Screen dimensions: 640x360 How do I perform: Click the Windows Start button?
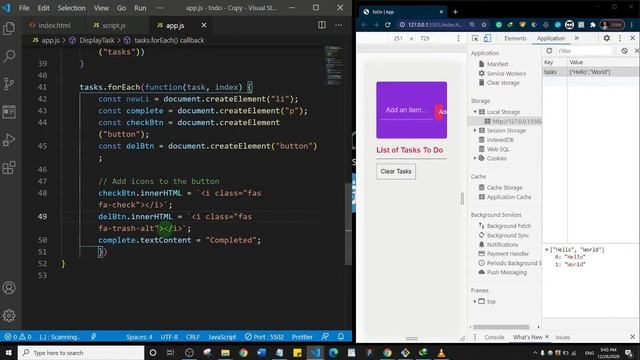tap(8, 352)
